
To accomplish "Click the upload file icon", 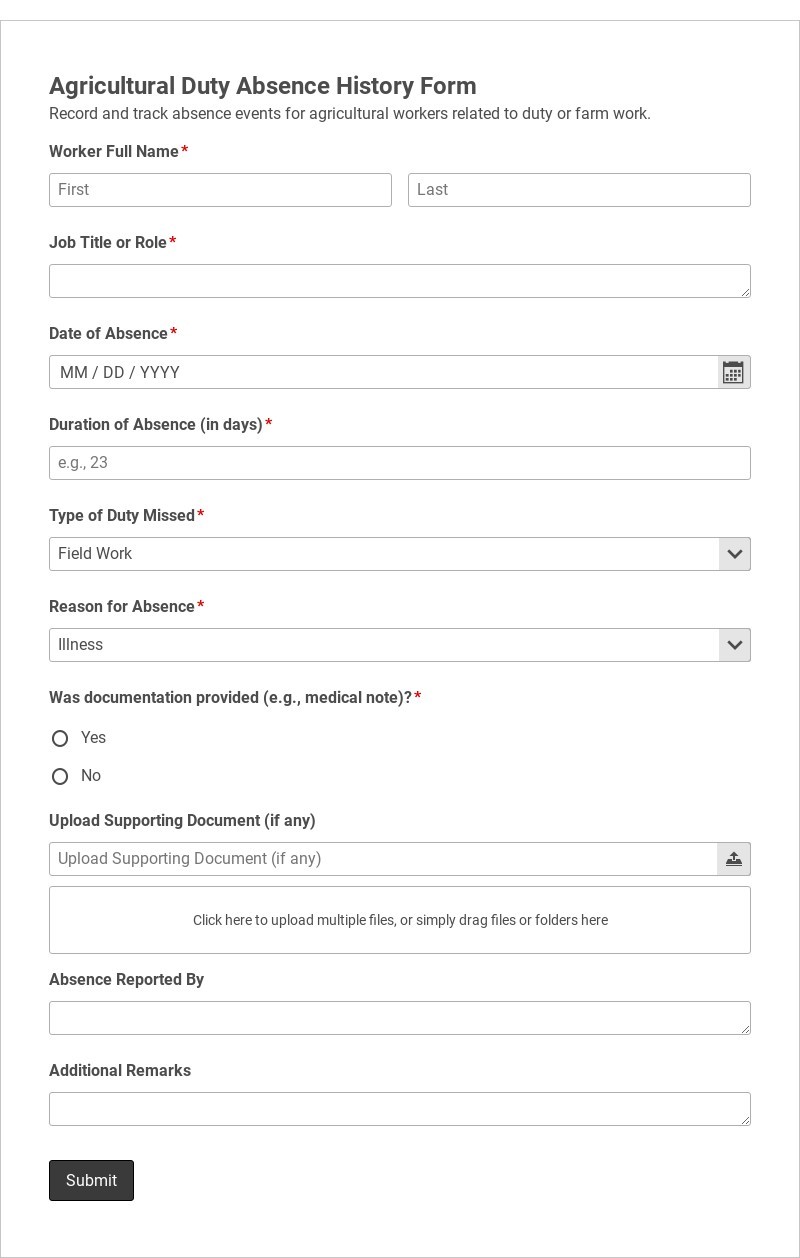I will click(x=733, y=859).
